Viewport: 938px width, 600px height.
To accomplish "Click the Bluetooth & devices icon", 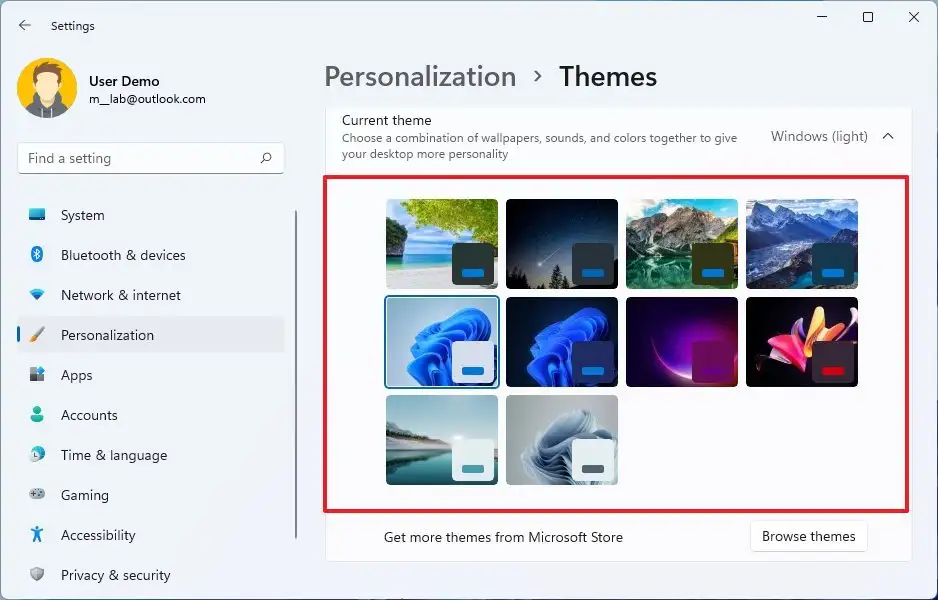I will [x=37, y=255].
